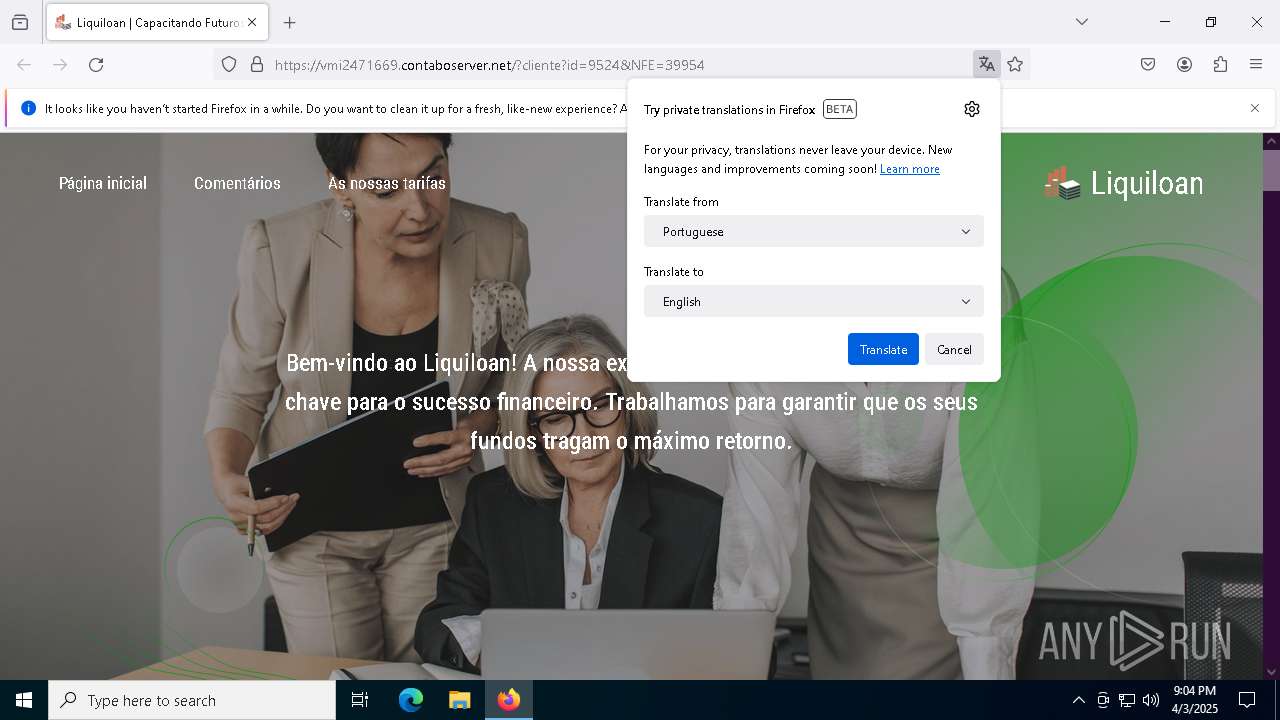
Task: View site security padlock info
Action: pyautogui.click(x=257, y=65)
